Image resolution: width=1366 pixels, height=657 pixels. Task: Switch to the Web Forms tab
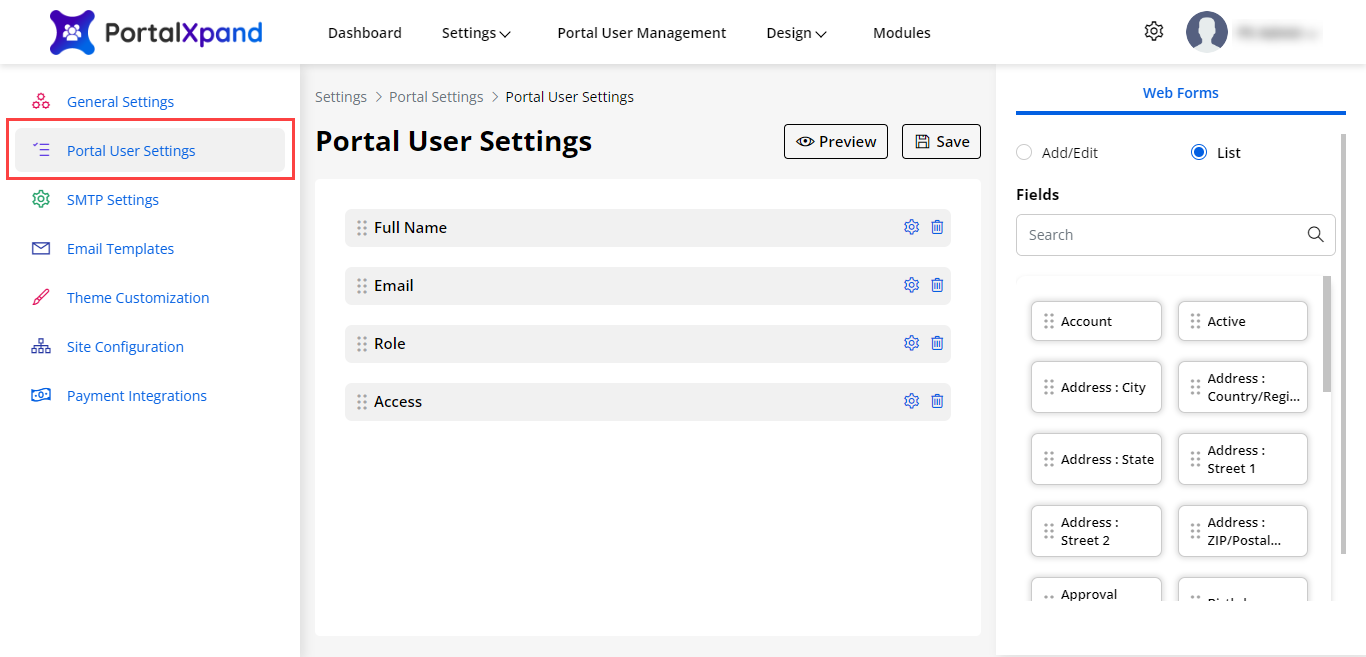[x=1180, y=93]
